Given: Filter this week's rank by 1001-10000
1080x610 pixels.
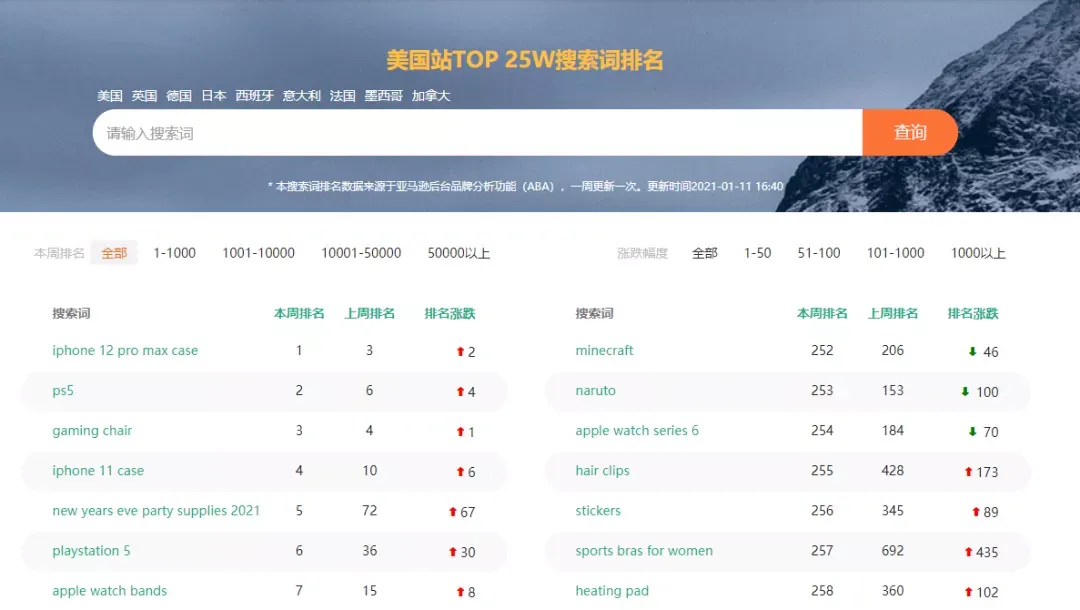Looking at the screenshot, I should click(258, 253).
